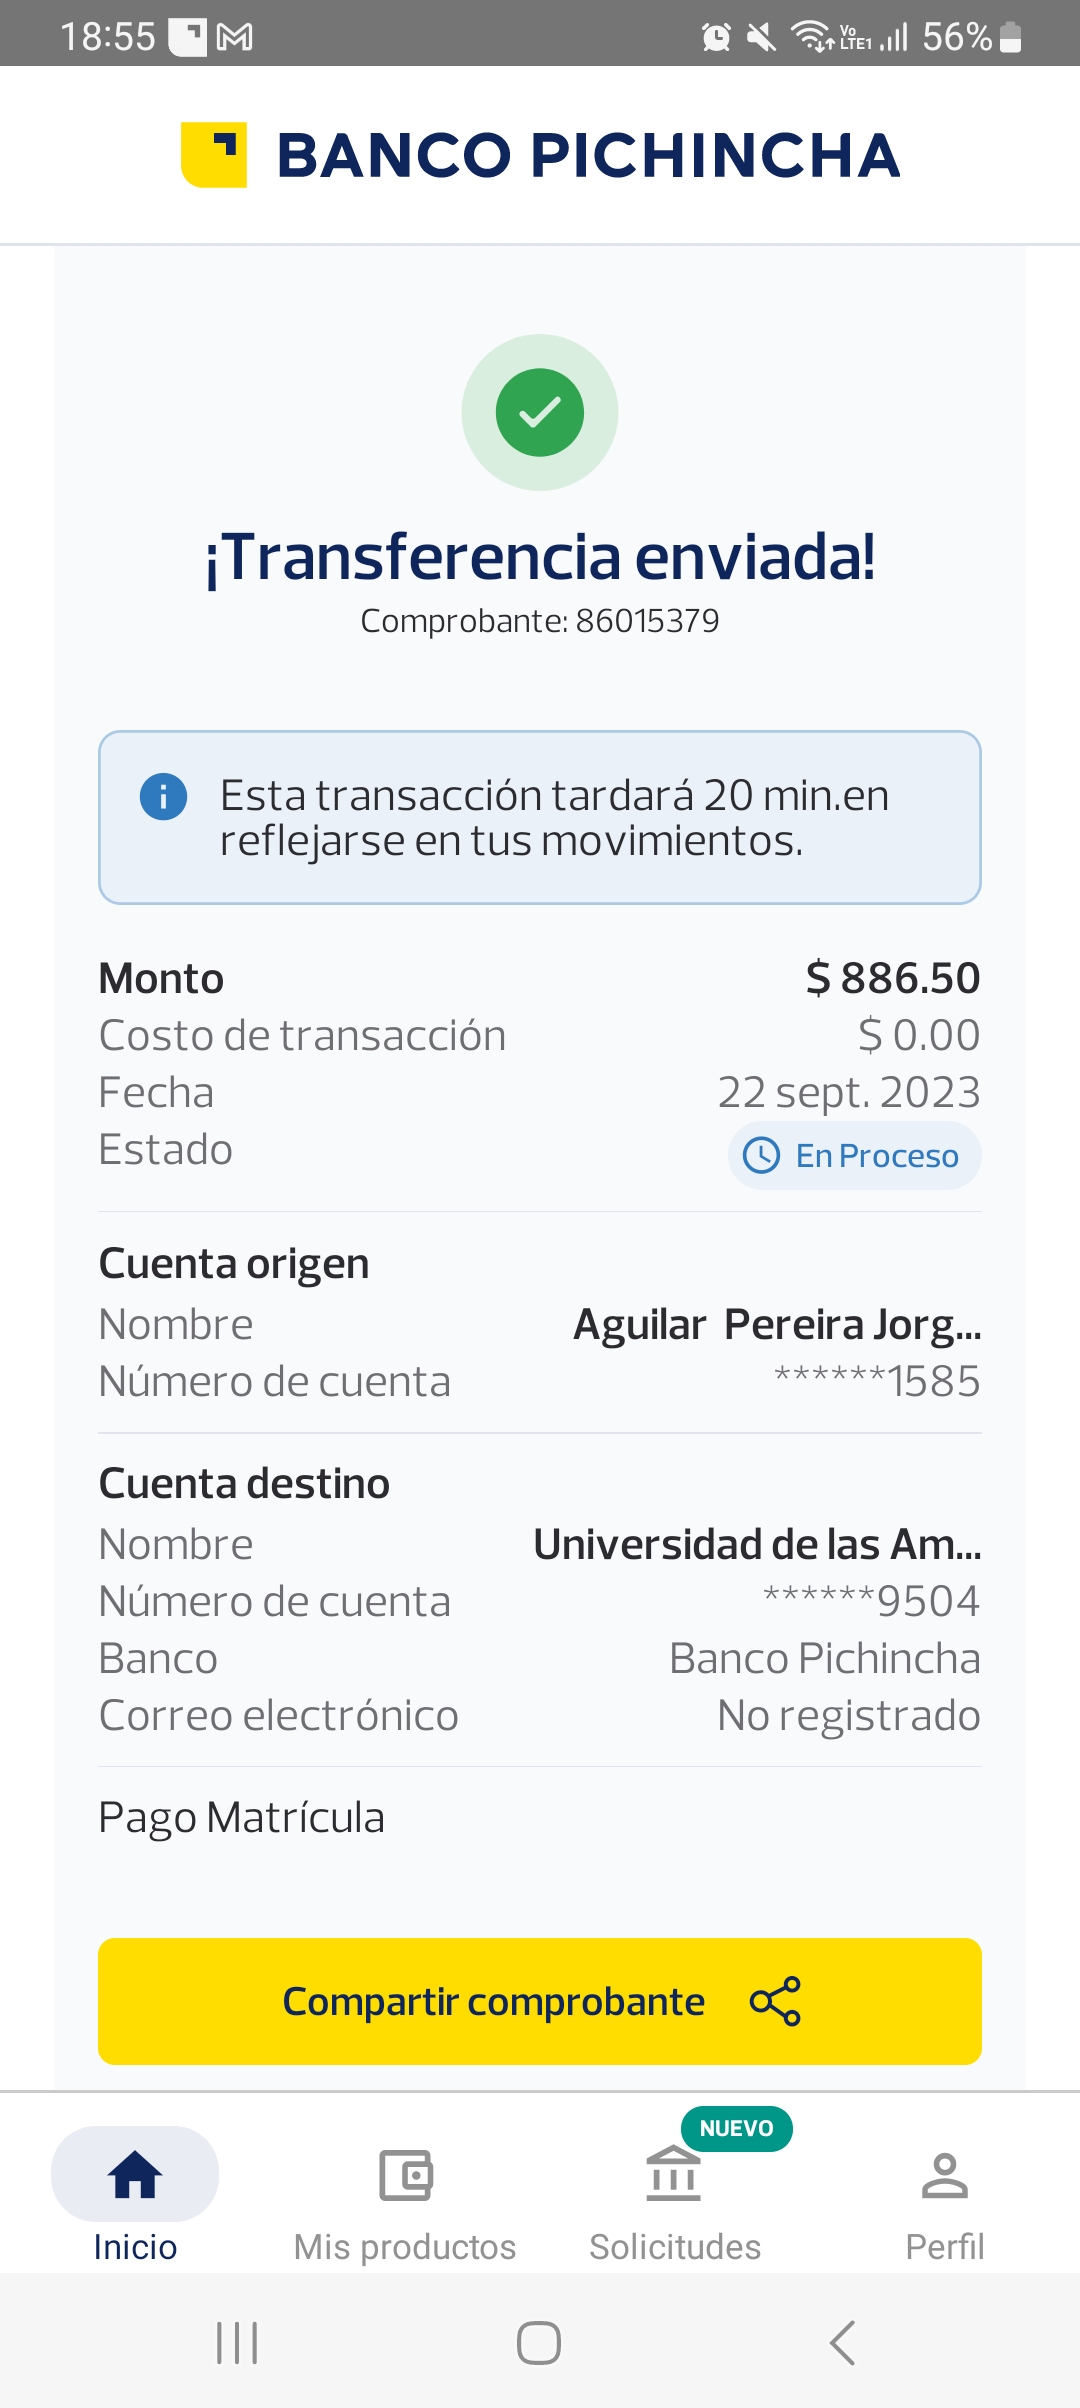
Task: Tap the blue info icon in notice
Action: 163,797
